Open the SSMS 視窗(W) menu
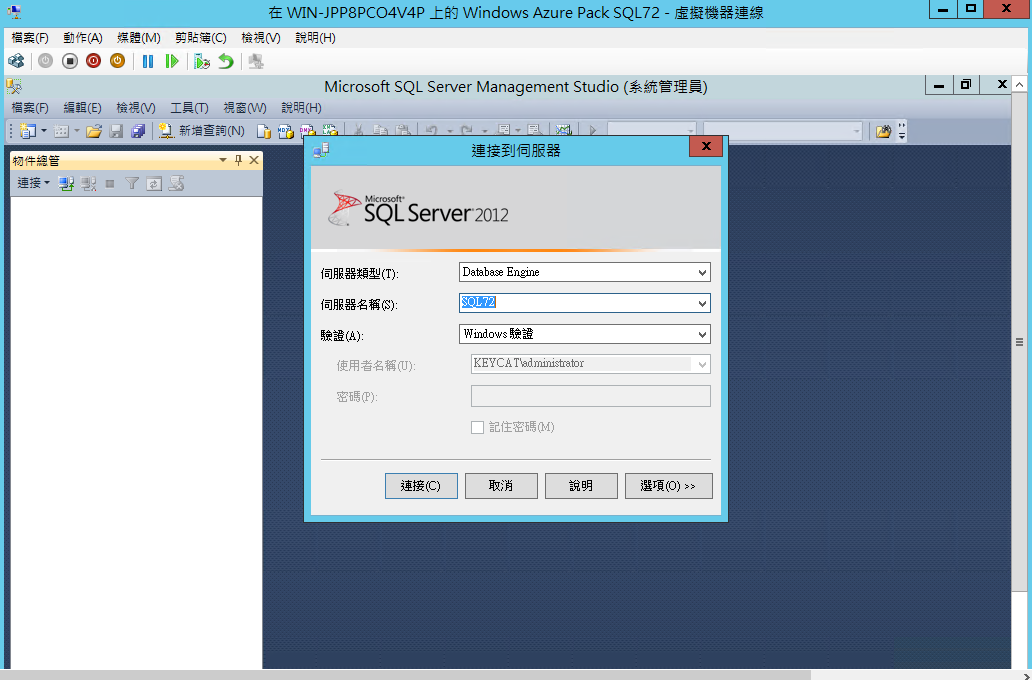This screenshot has height=680, width=1032. (x=245, y=107)
